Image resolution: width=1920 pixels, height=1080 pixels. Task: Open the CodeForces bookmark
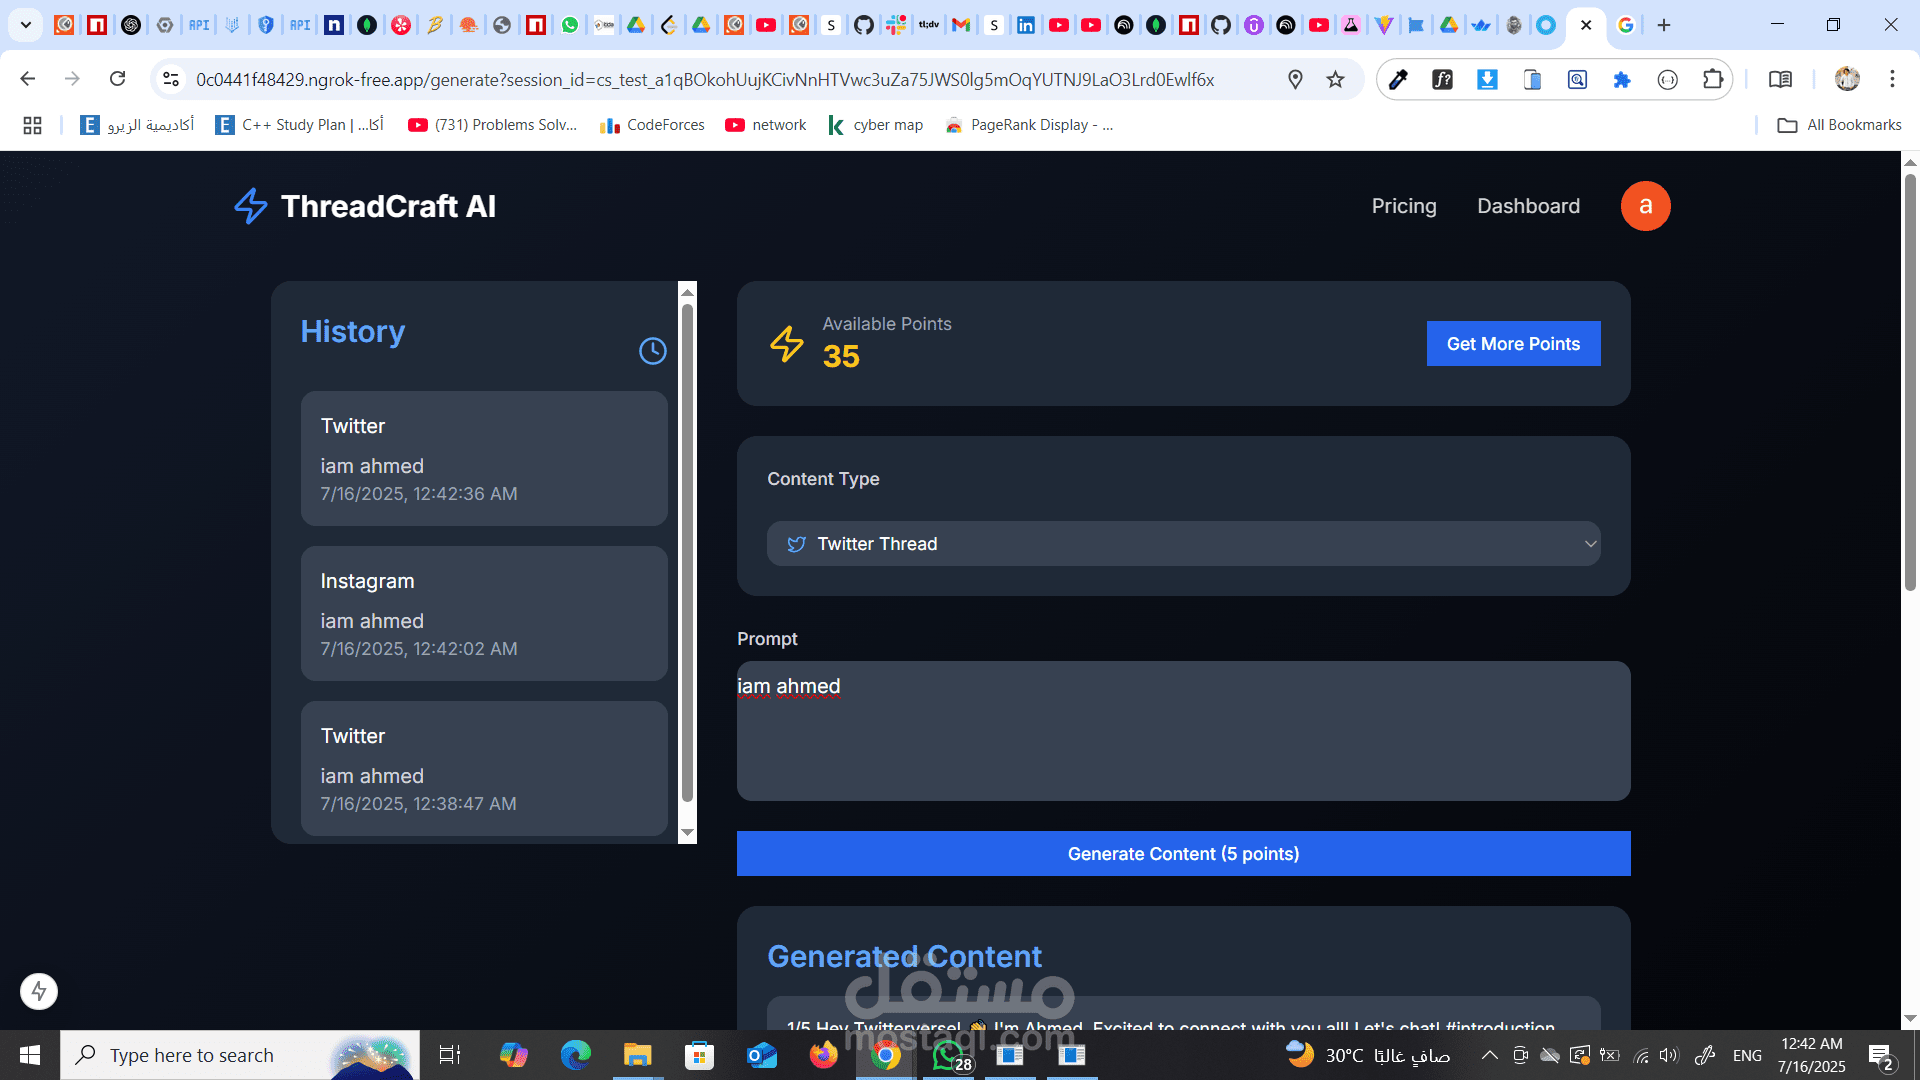(652, 125)
